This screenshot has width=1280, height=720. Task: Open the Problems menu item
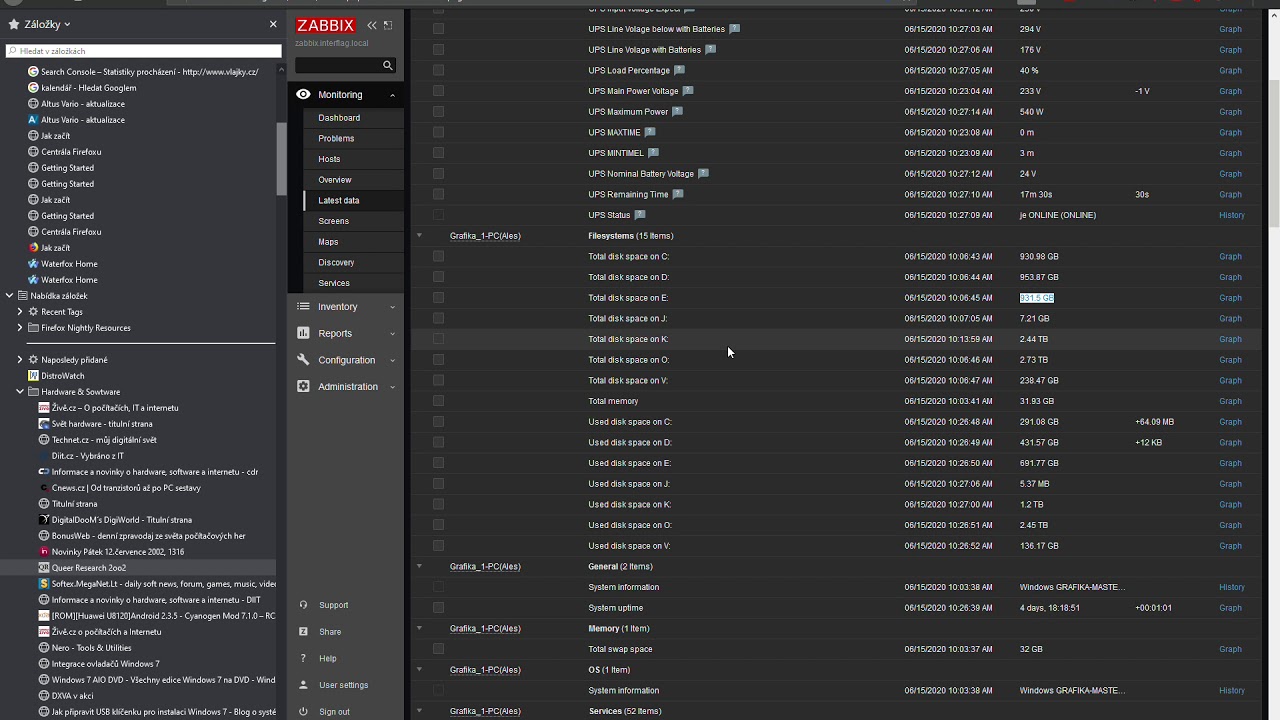pos(336,138)
